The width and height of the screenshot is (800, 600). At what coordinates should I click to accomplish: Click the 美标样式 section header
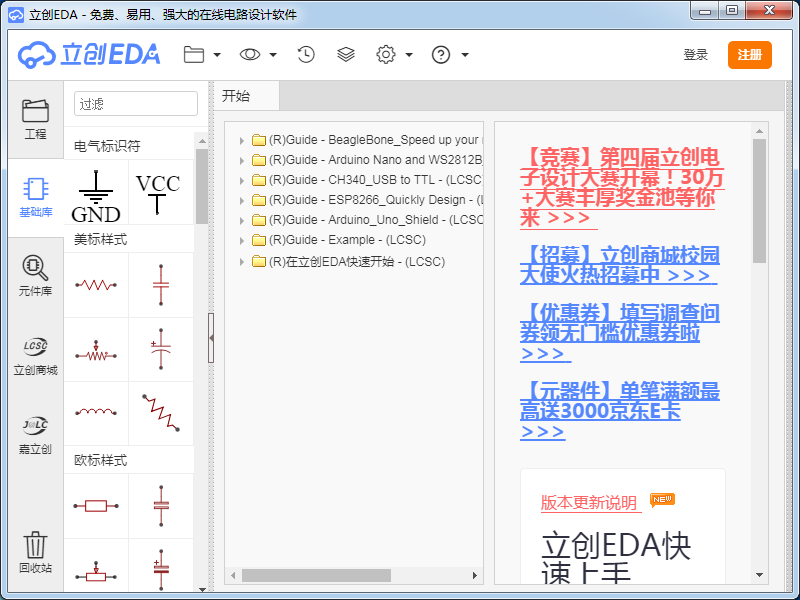click(101, 239)
